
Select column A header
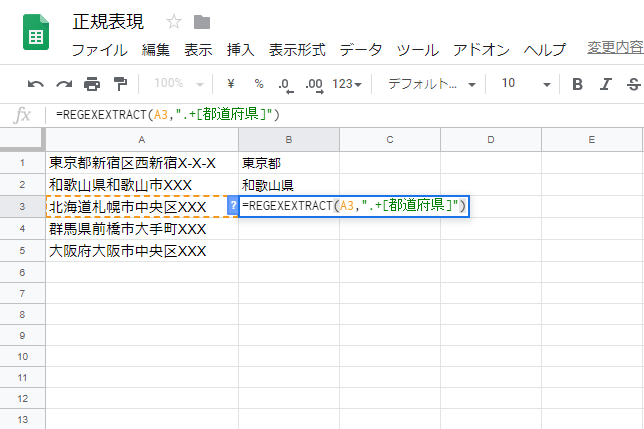tap(142, 140)
